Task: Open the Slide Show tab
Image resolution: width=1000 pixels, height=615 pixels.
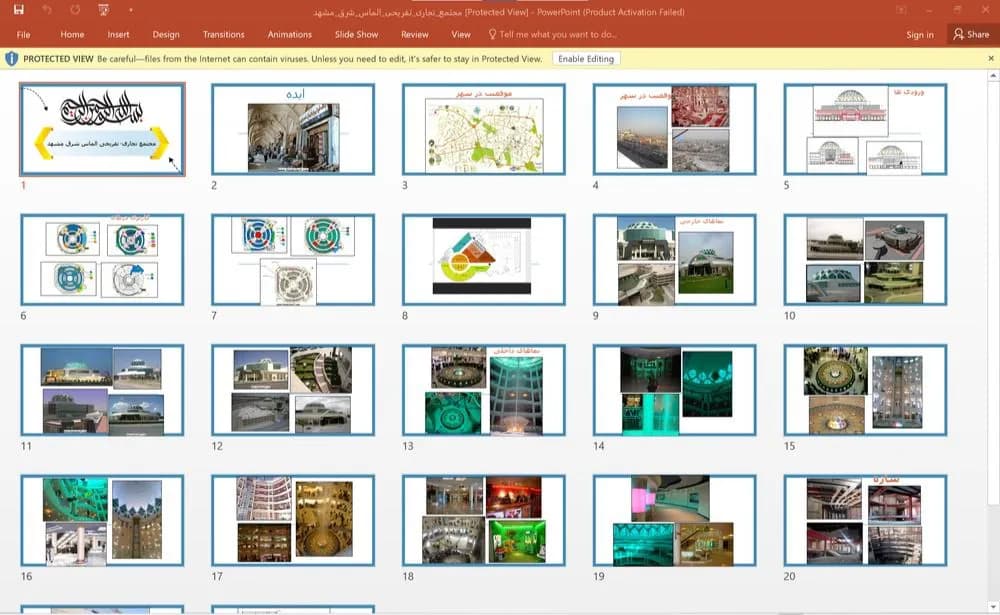Action: coord(357,34)
